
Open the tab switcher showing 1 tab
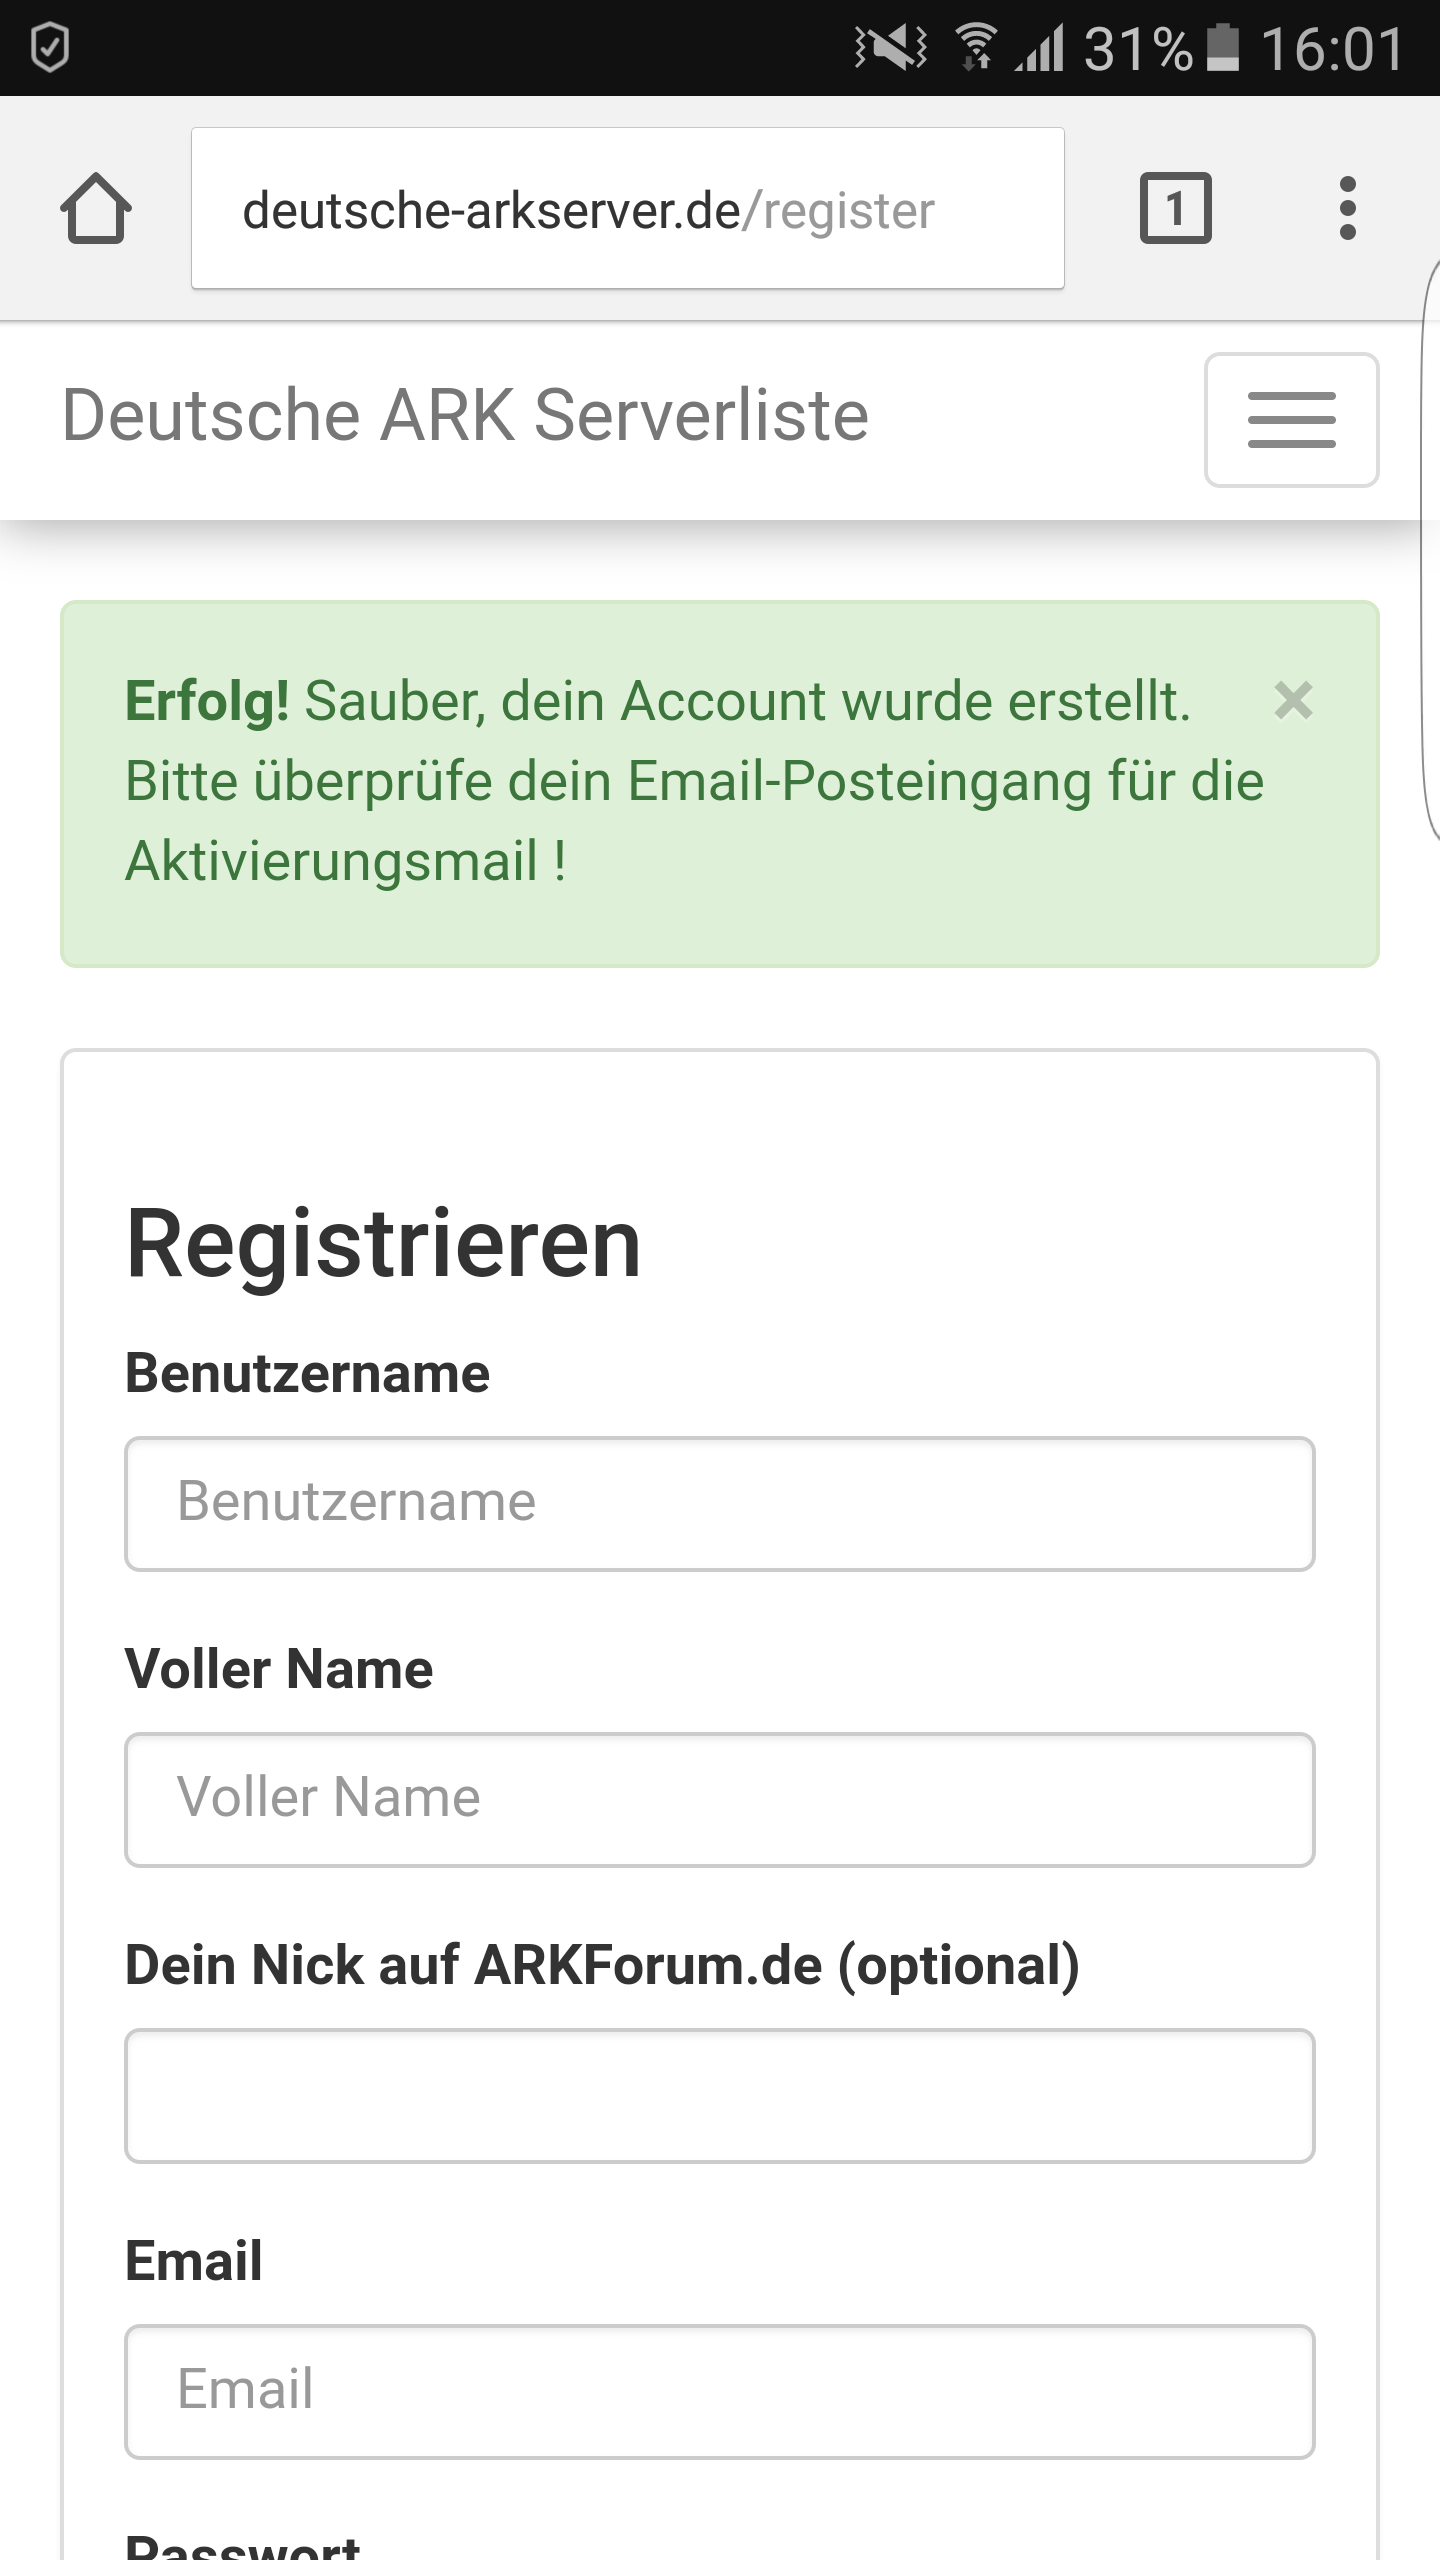[1176, 208]
